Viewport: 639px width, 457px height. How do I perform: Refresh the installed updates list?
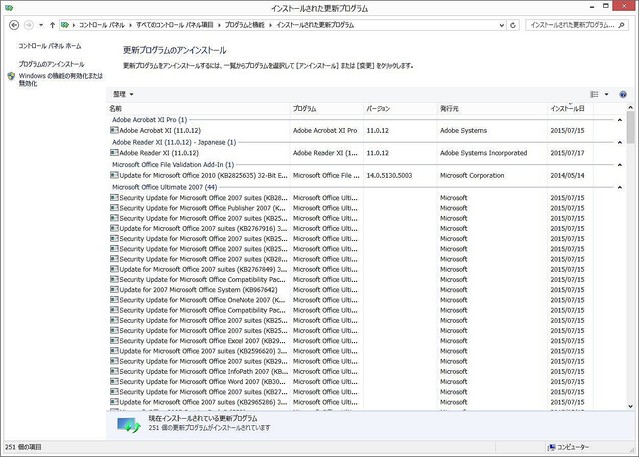[x=513, y=25]
